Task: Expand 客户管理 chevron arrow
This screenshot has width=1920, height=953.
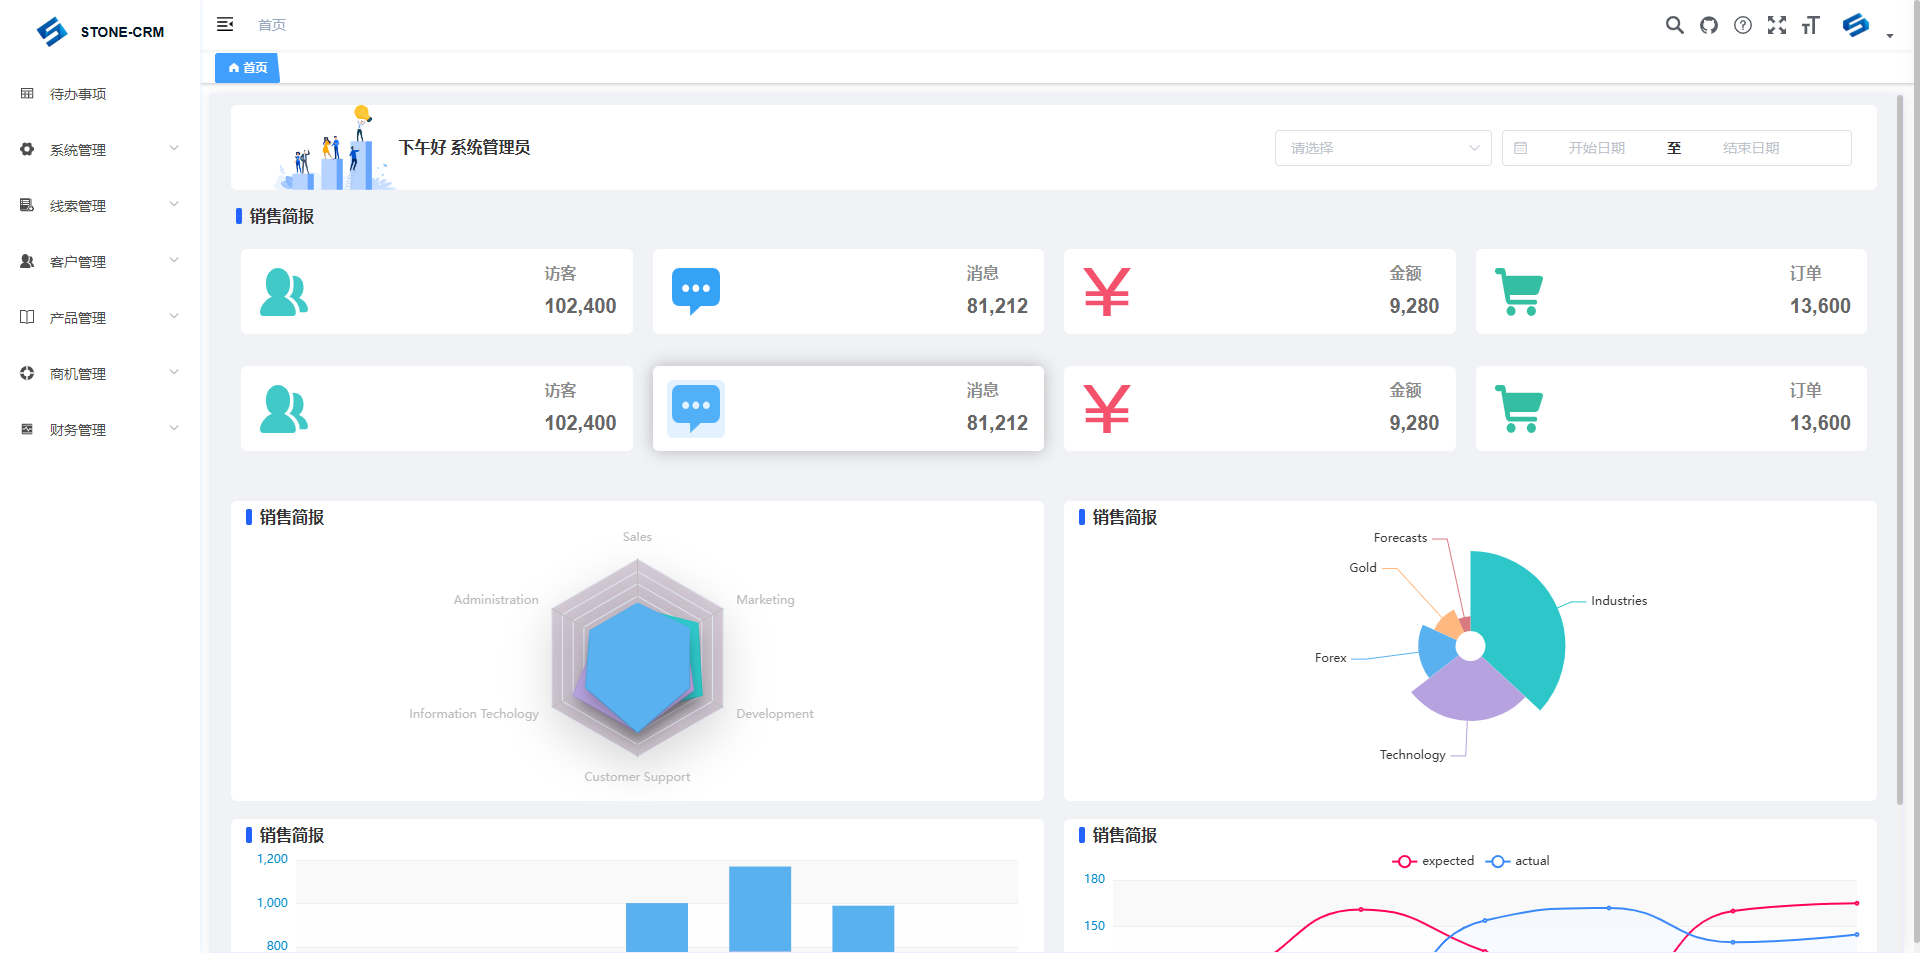Action: tap(174, 260)
